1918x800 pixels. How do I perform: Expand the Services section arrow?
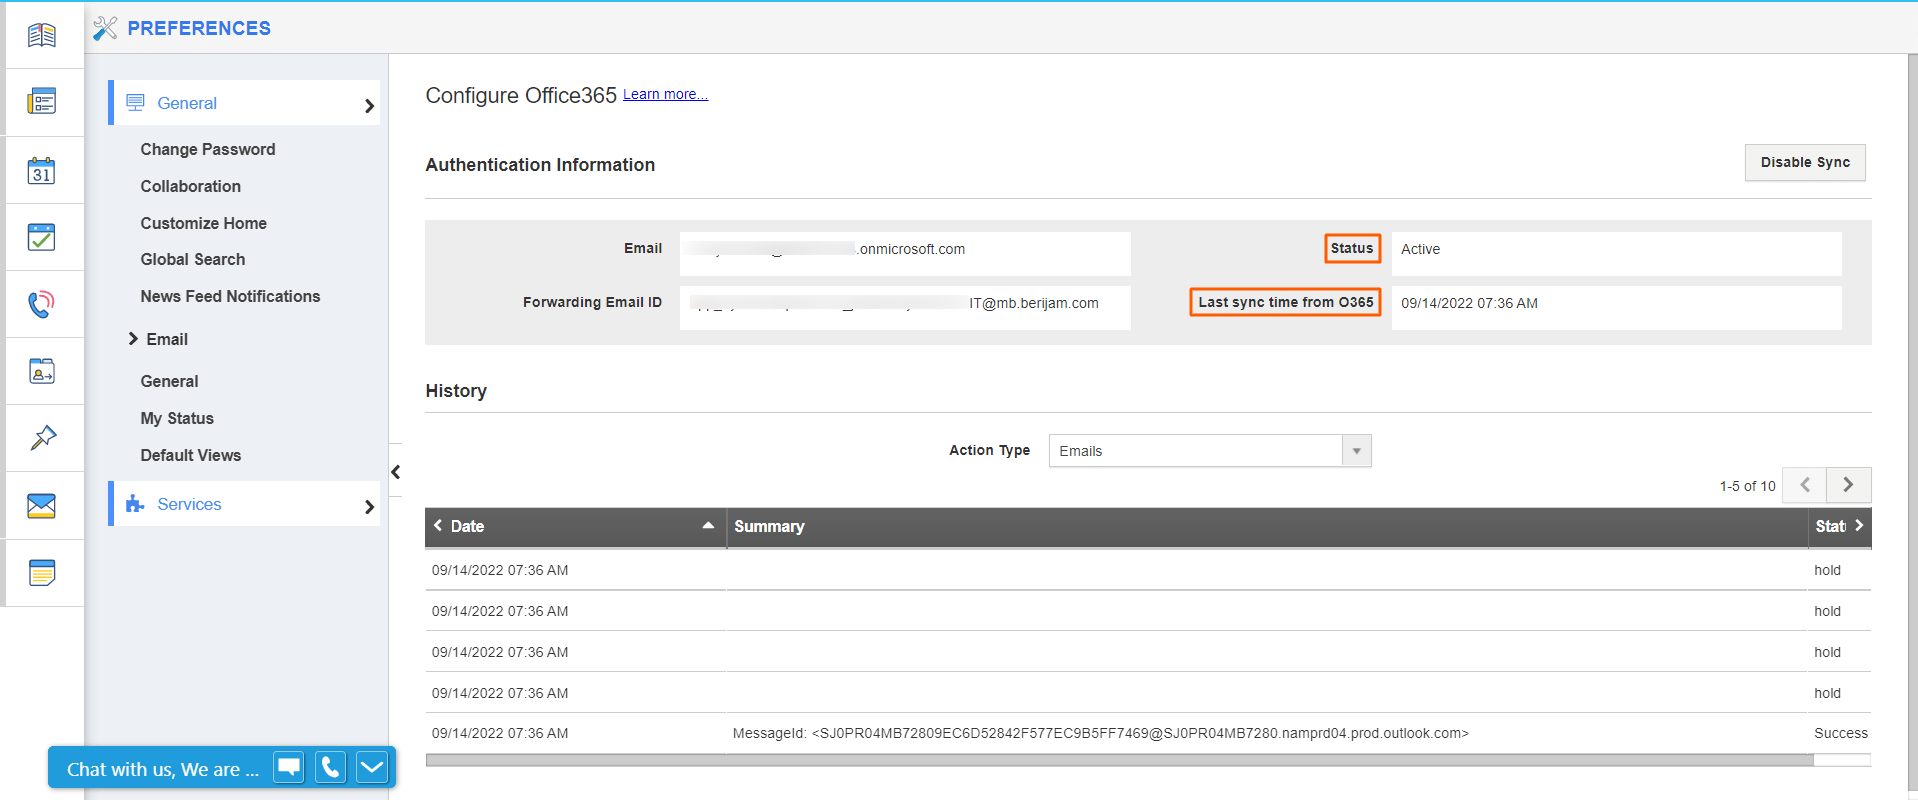point(369,507)
